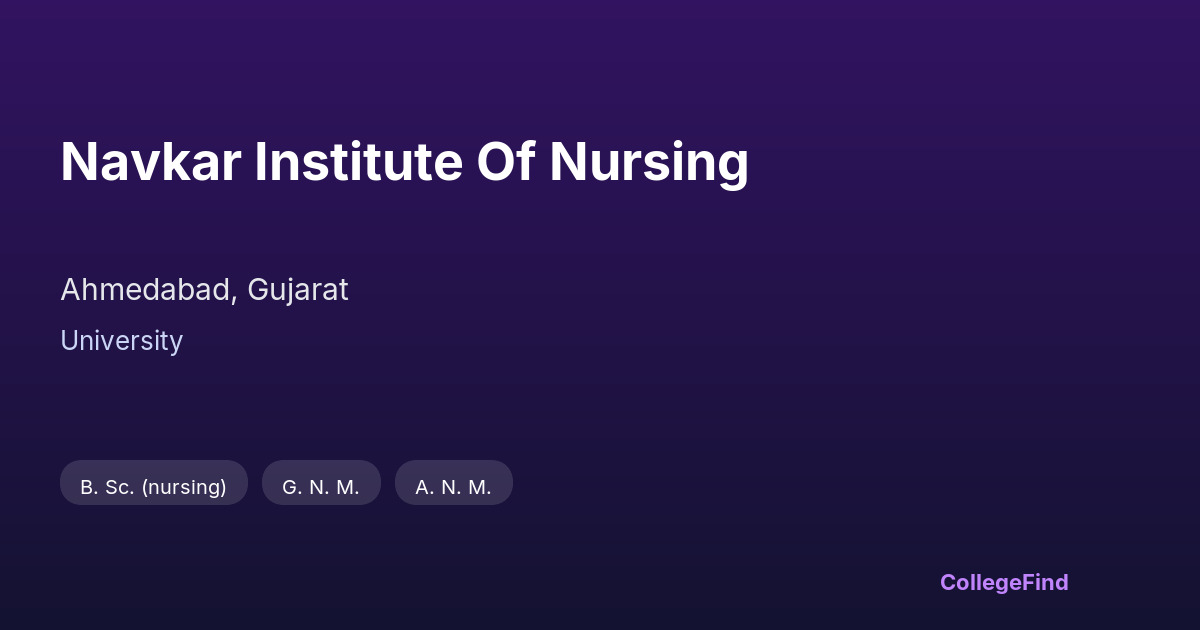
Task: Click "B. Sc." text in the first chip
Action: pos(107,487)
